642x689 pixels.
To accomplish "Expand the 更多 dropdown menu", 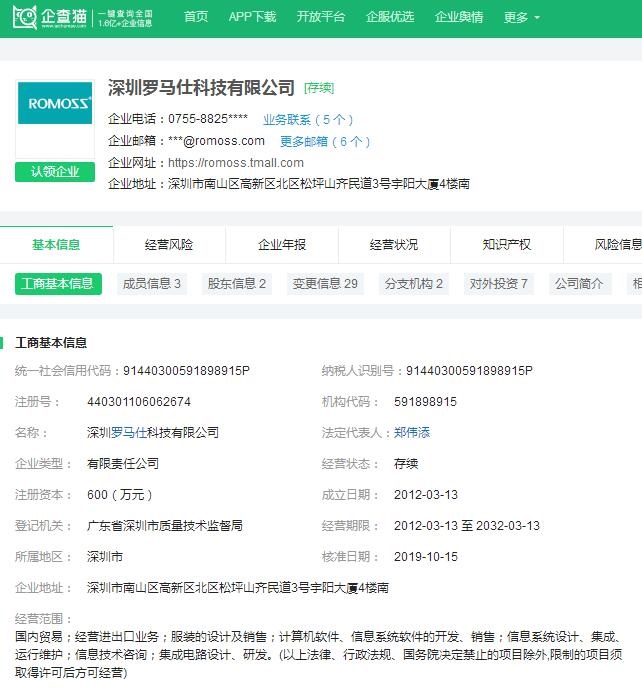I will point(522,18).
